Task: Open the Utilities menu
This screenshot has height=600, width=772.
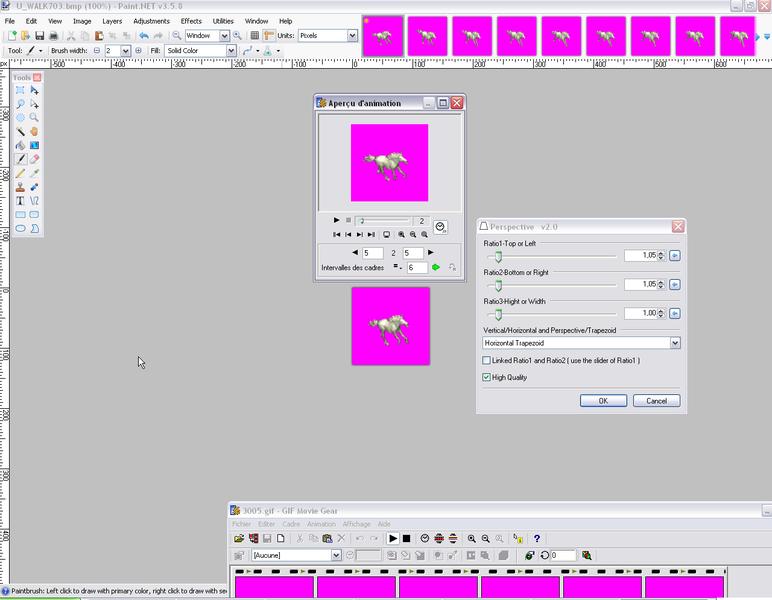Action: (x=223, y=21)
